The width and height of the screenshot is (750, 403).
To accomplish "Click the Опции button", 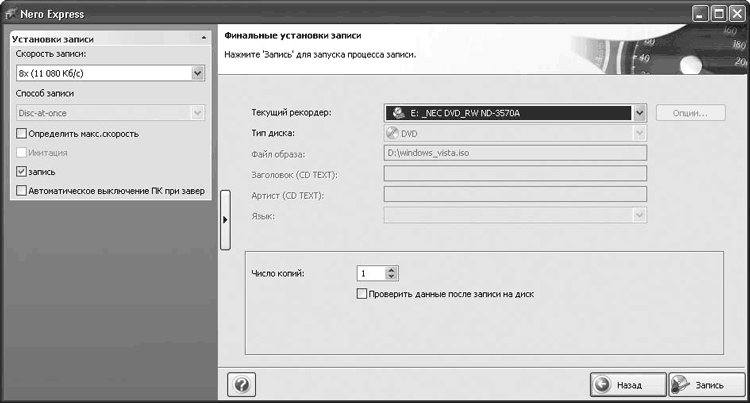I will click(690, 113).
